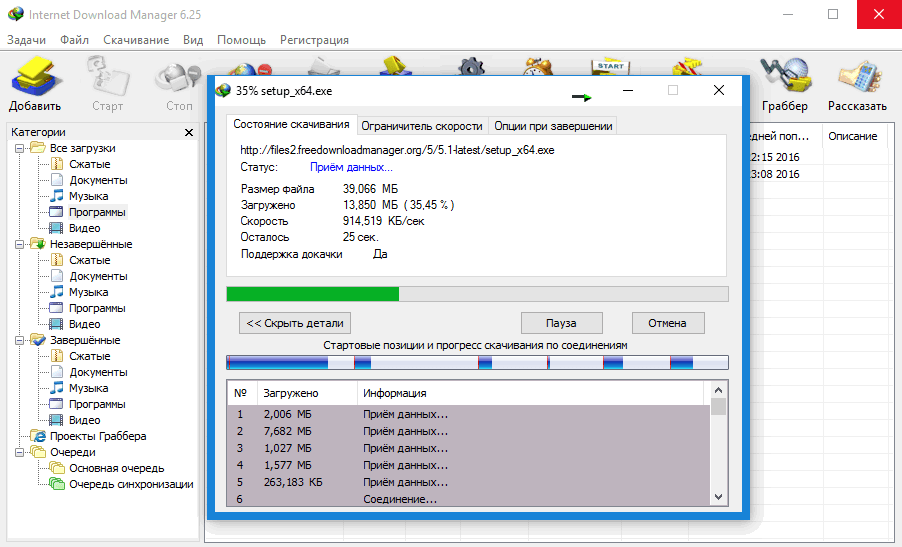Open the Файл menu

tap(74, 40)
